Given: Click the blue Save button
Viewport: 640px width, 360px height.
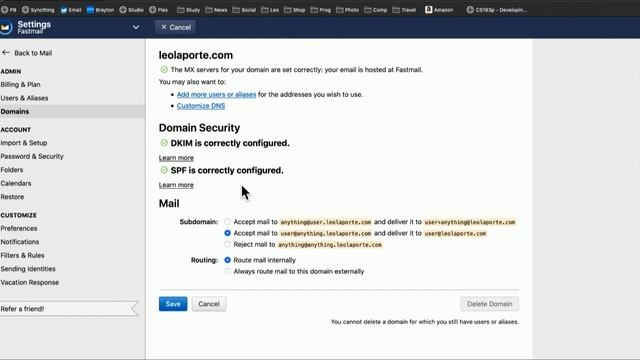Looking at the screenshot, I should (x=173, y=304).
